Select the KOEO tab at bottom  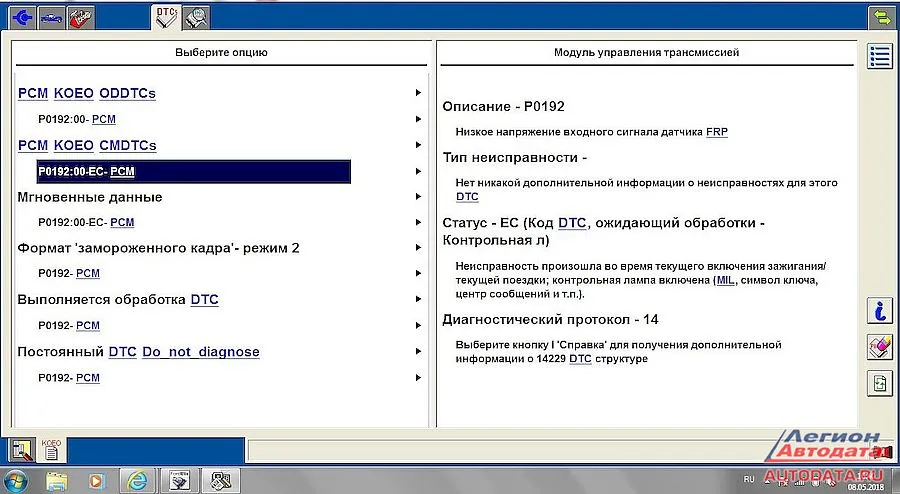(52, 450)
